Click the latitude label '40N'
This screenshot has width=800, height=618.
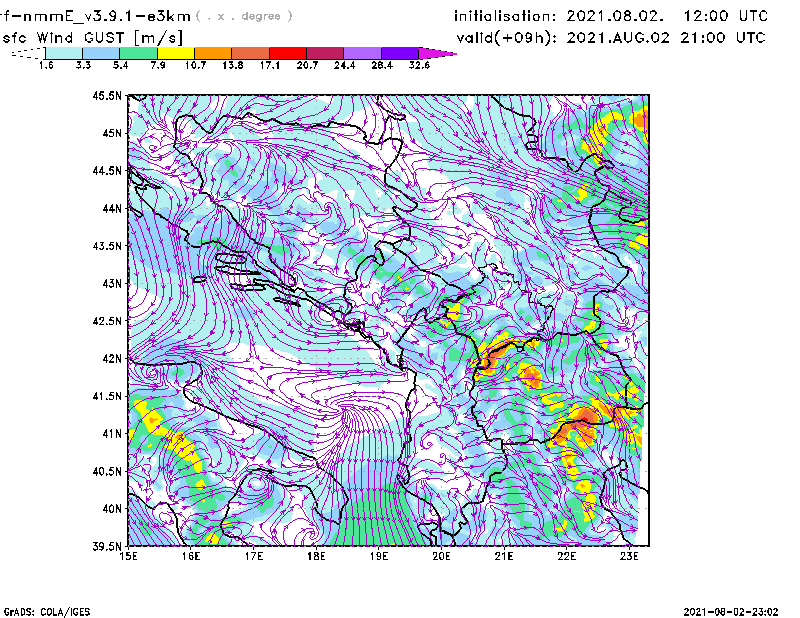[x=112, y=509]
